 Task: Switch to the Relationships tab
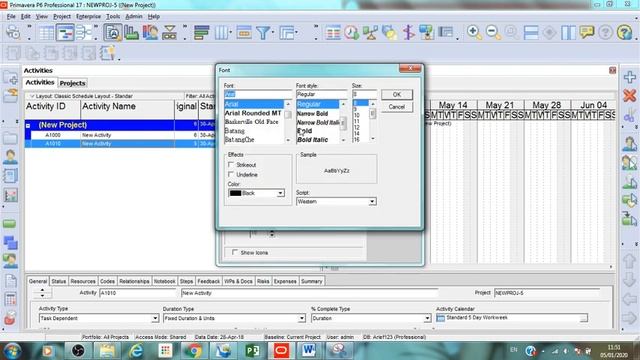[x=134, y=281]
